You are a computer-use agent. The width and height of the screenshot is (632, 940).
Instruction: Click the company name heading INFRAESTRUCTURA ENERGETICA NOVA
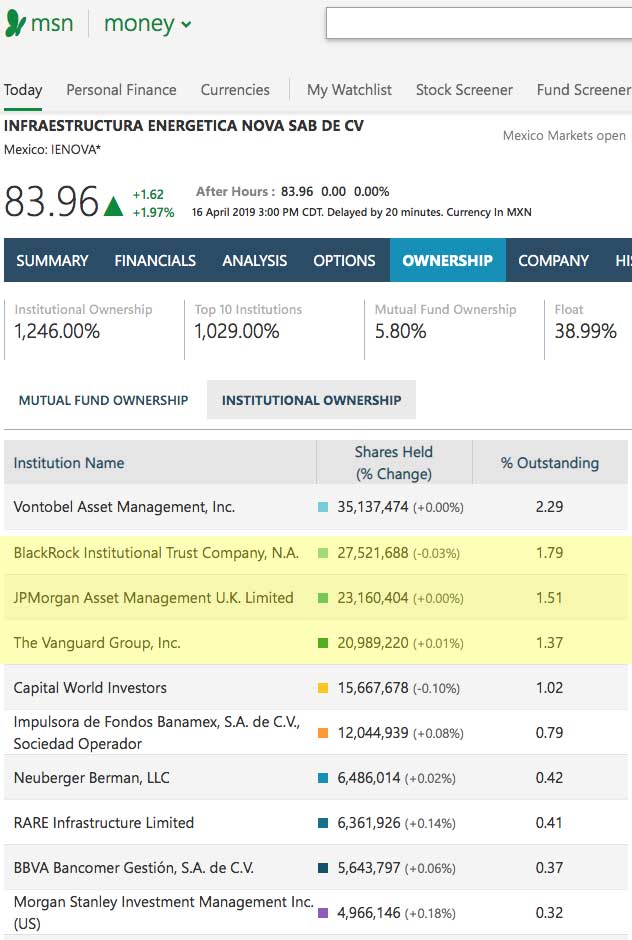pyautogui.click(x=183, y=126)
